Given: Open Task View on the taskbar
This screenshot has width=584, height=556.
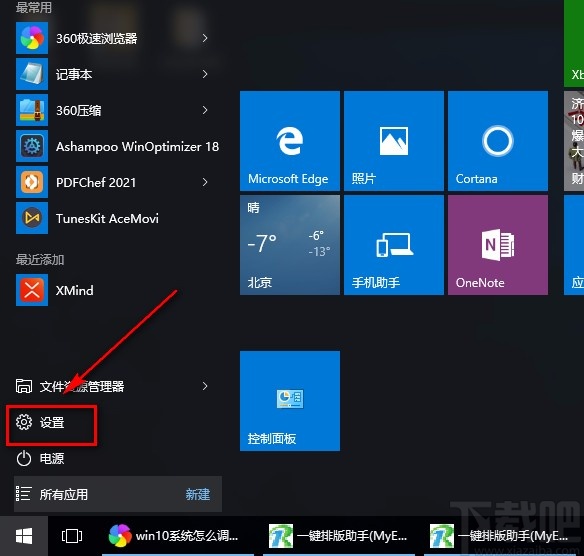Looking at the screenshot, I should point(72,536).
